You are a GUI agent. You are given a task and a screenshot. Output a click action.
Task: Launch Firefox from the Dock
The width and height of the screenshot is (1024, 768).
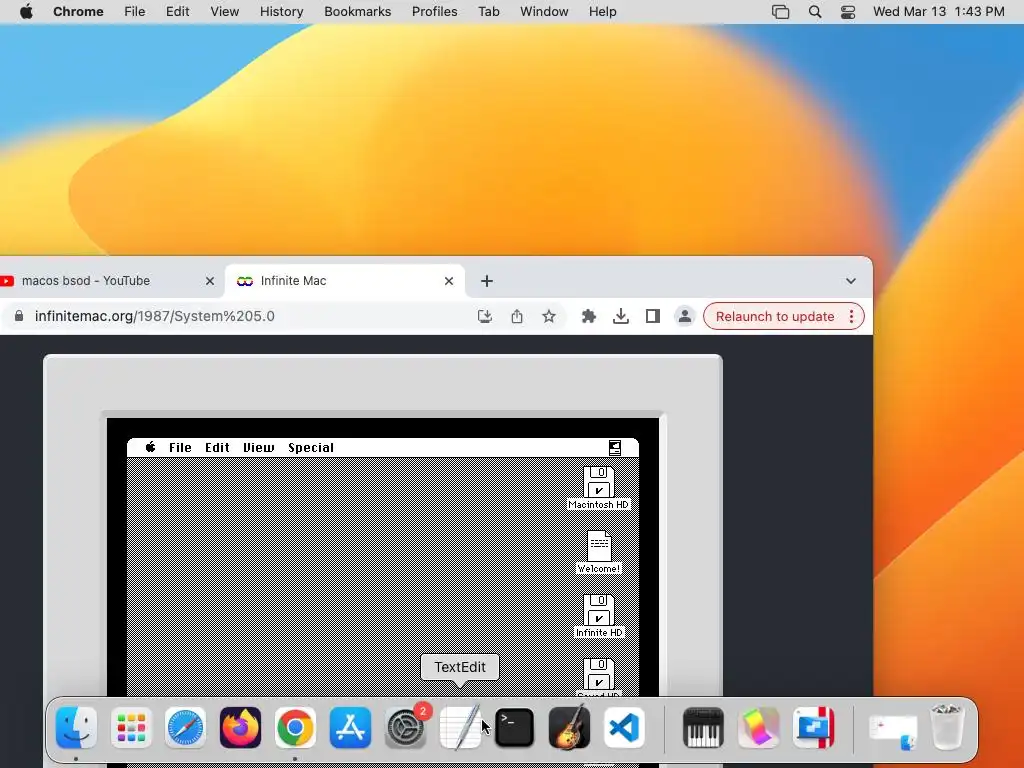coord(240,728)
